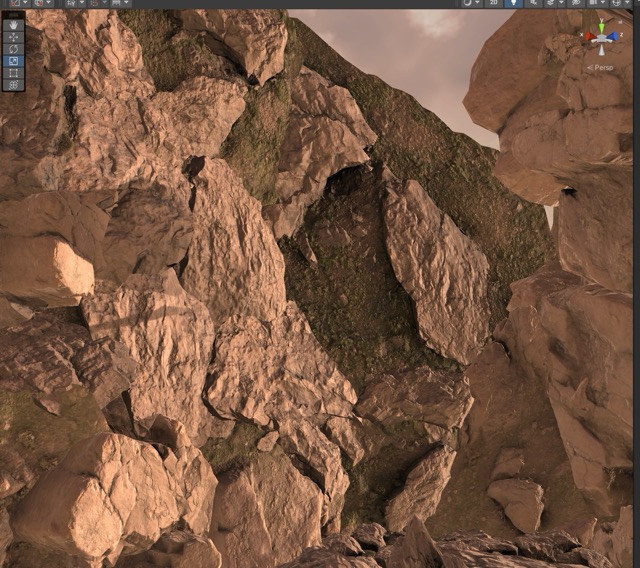Toggle the 2D view button
The width and height of the screenshot is (640, 568).
[493, 2]
